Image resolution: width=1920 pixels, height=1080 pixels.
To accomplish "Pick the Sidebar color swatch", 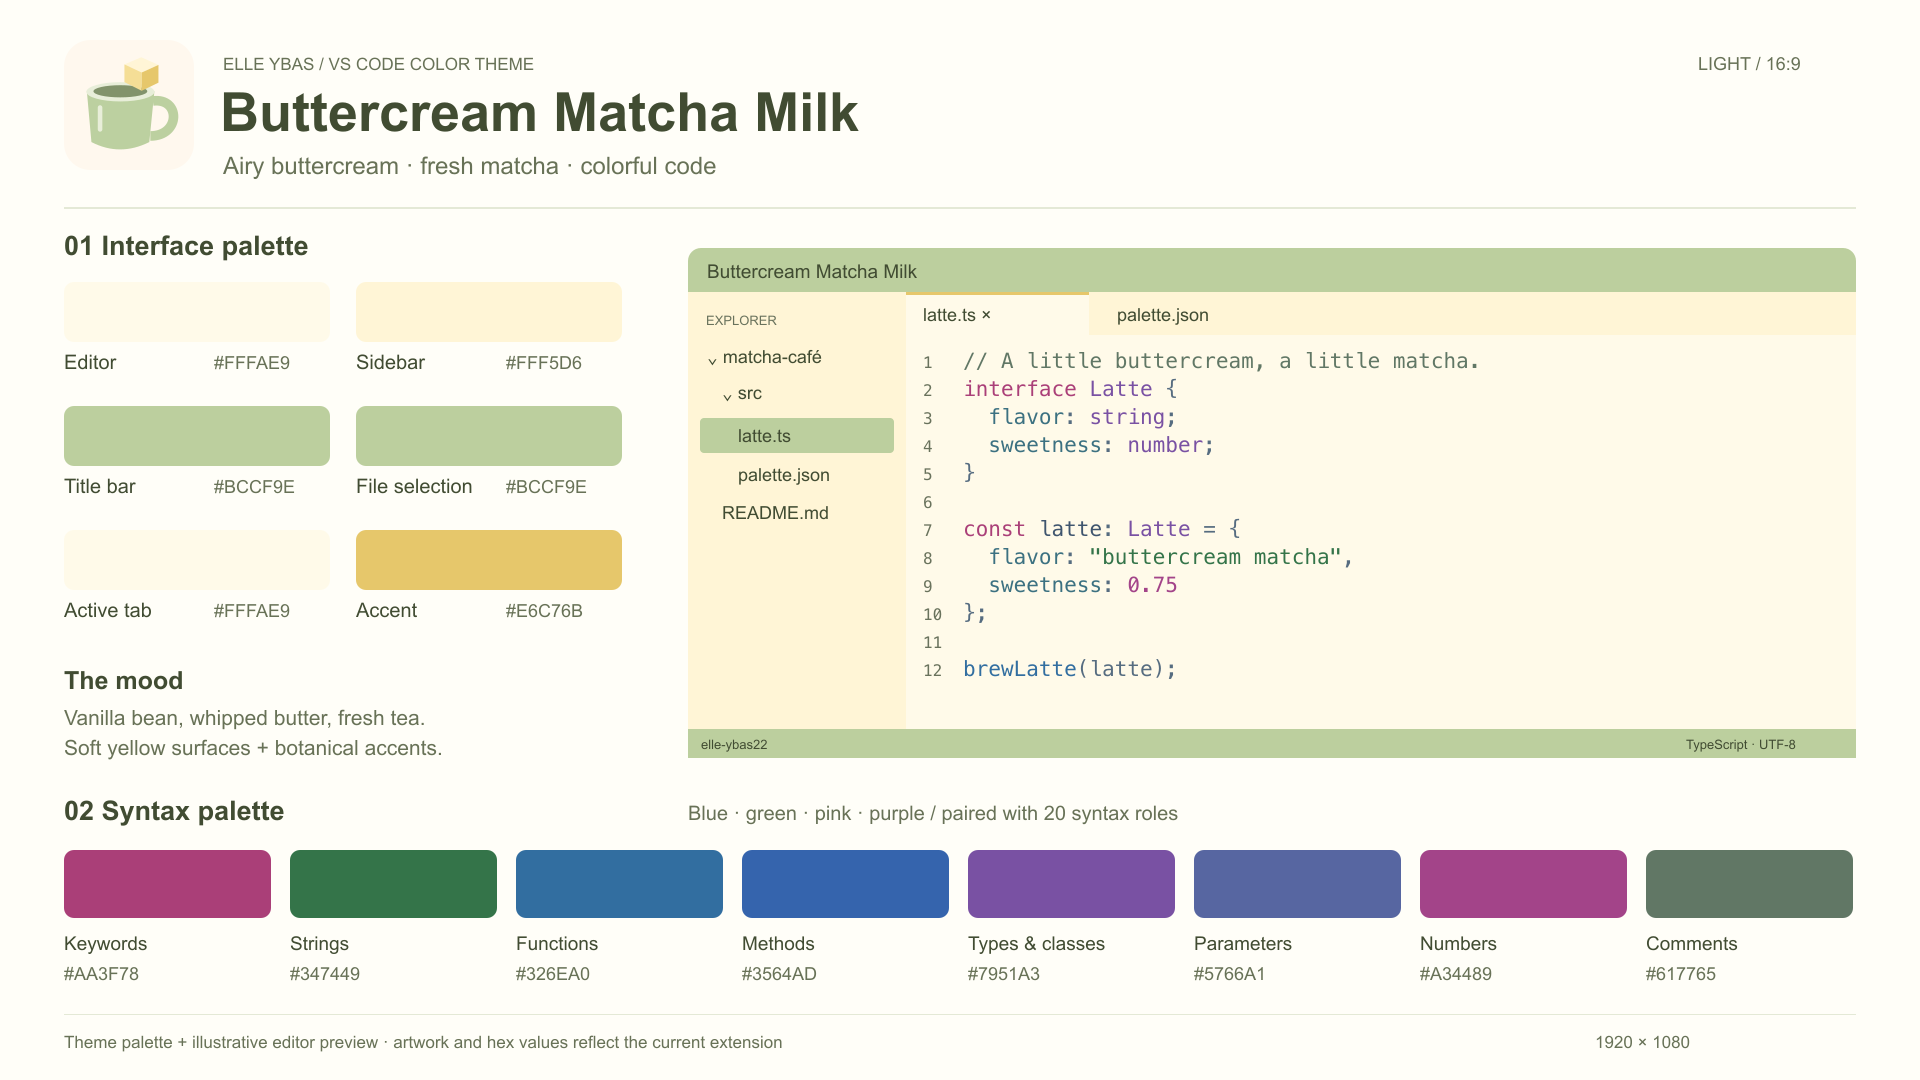I will pos(489,312).
